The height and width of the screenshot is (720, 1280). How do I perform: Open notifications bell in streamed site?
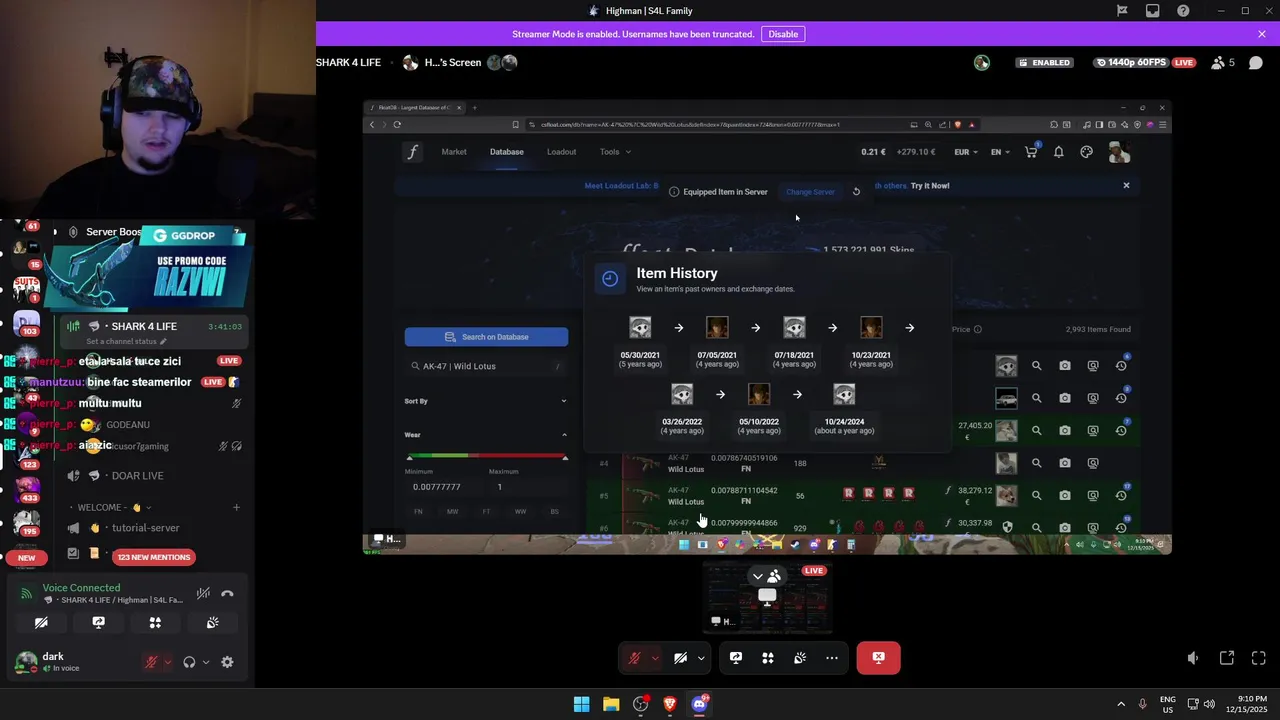pos(1058,152)
